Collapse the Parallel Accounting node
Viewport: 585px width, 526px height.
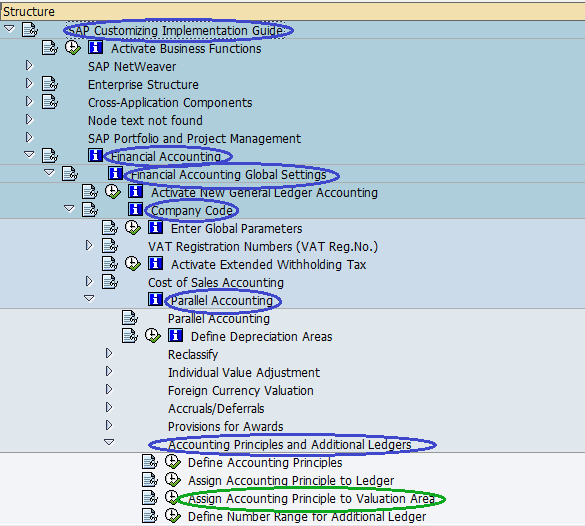point(89,298)
